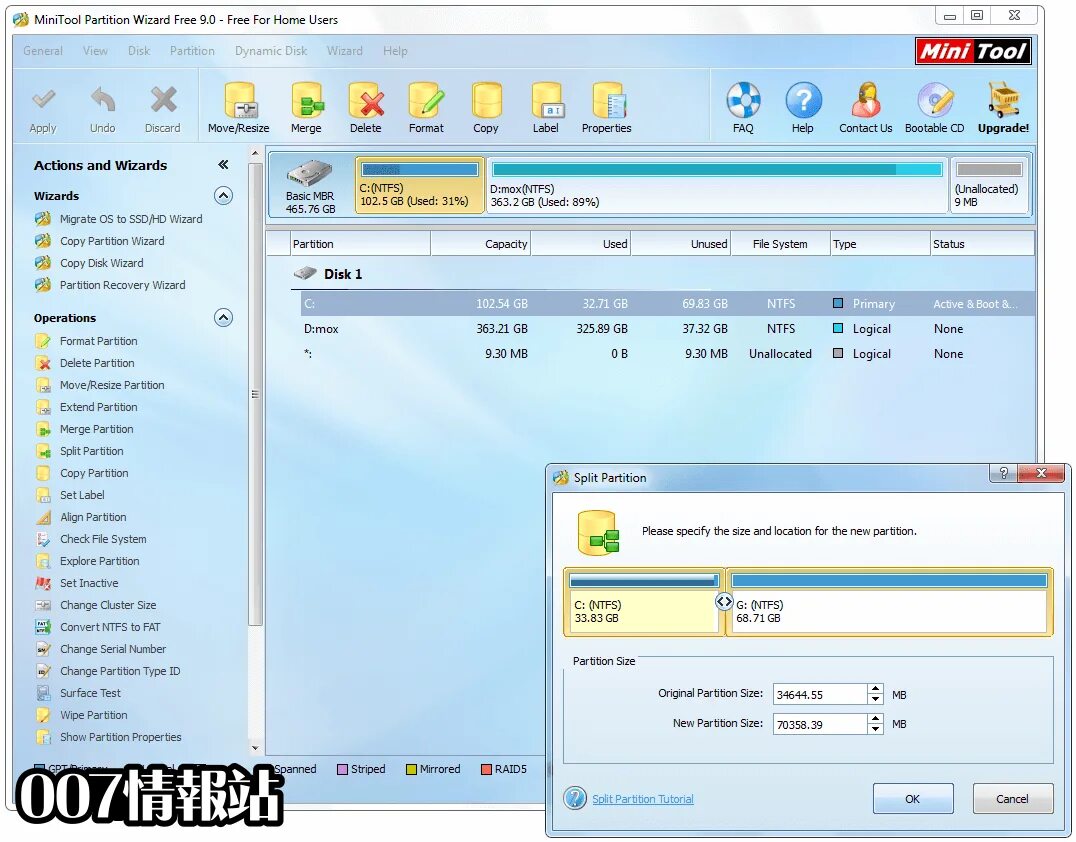Click Cancel in Split Partition dialog
Image resolution: width=1076 pixels, height=842 pixels.
(1012, 799)
